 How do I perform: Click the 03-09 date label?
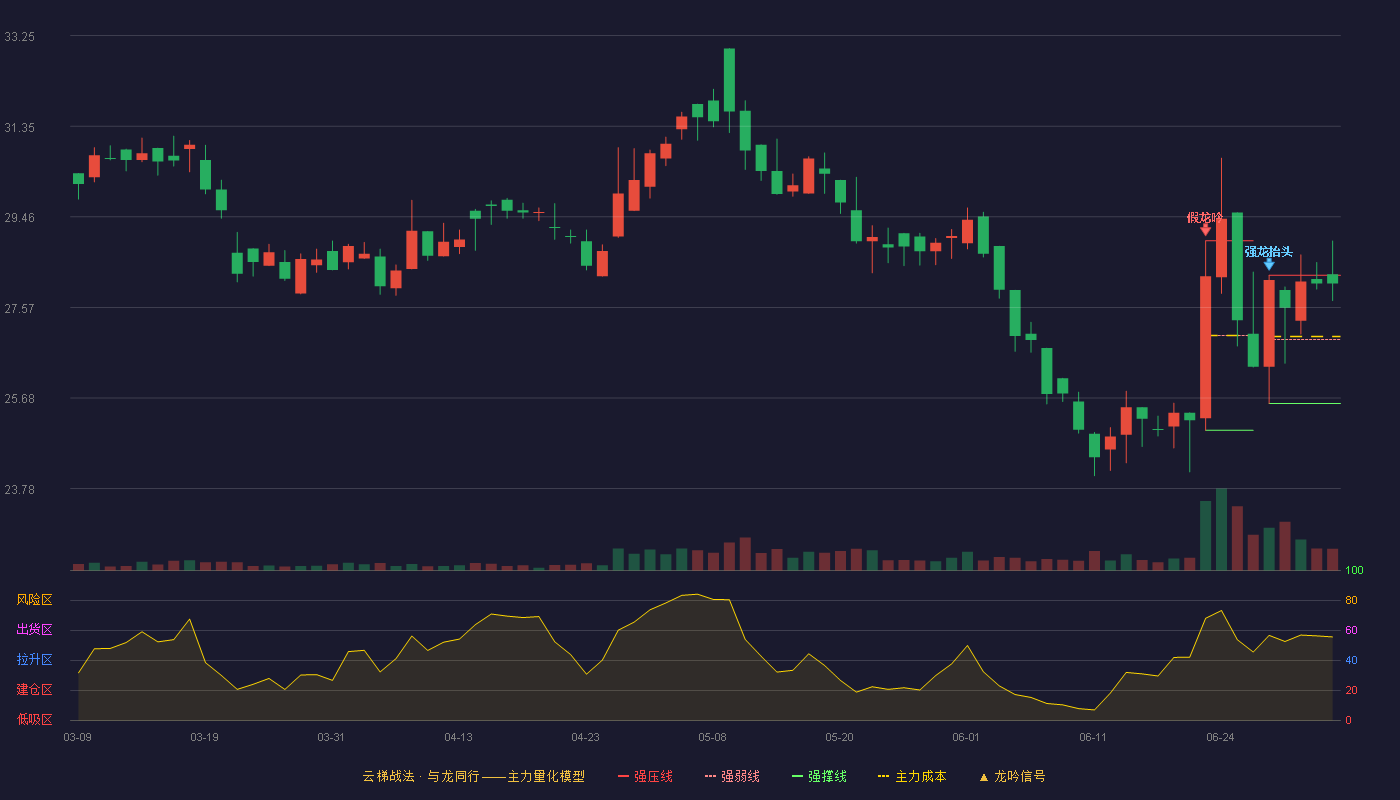[x=78, y=737]
